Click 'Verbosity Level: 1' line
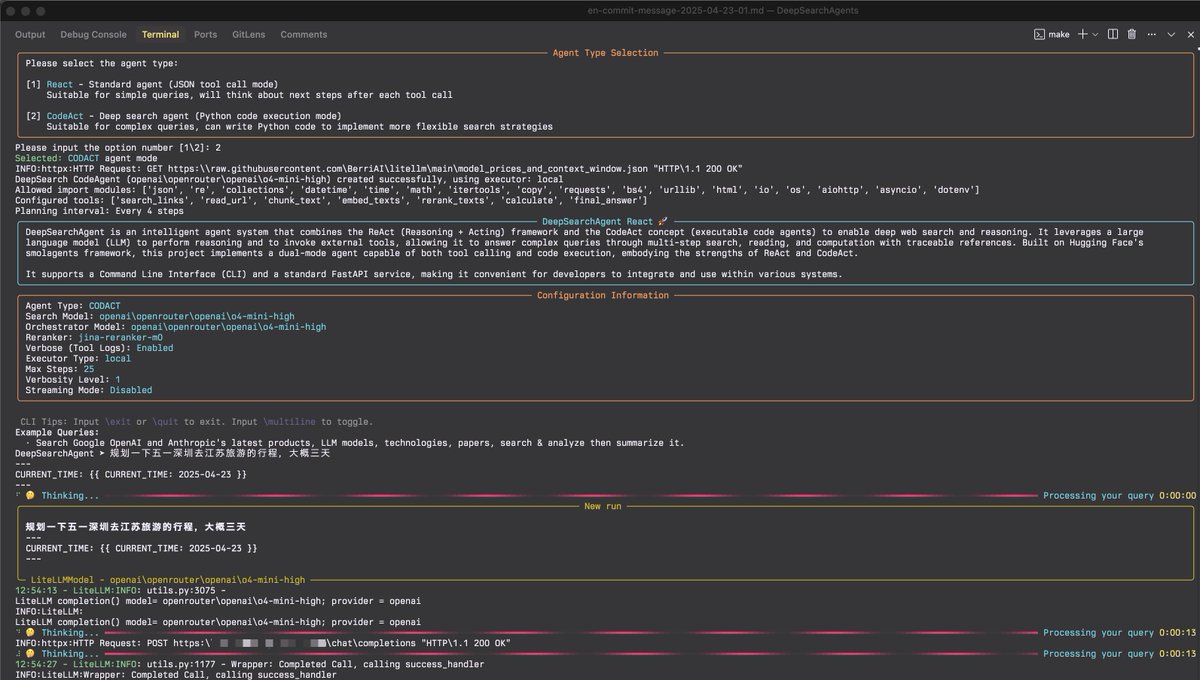 73,380
